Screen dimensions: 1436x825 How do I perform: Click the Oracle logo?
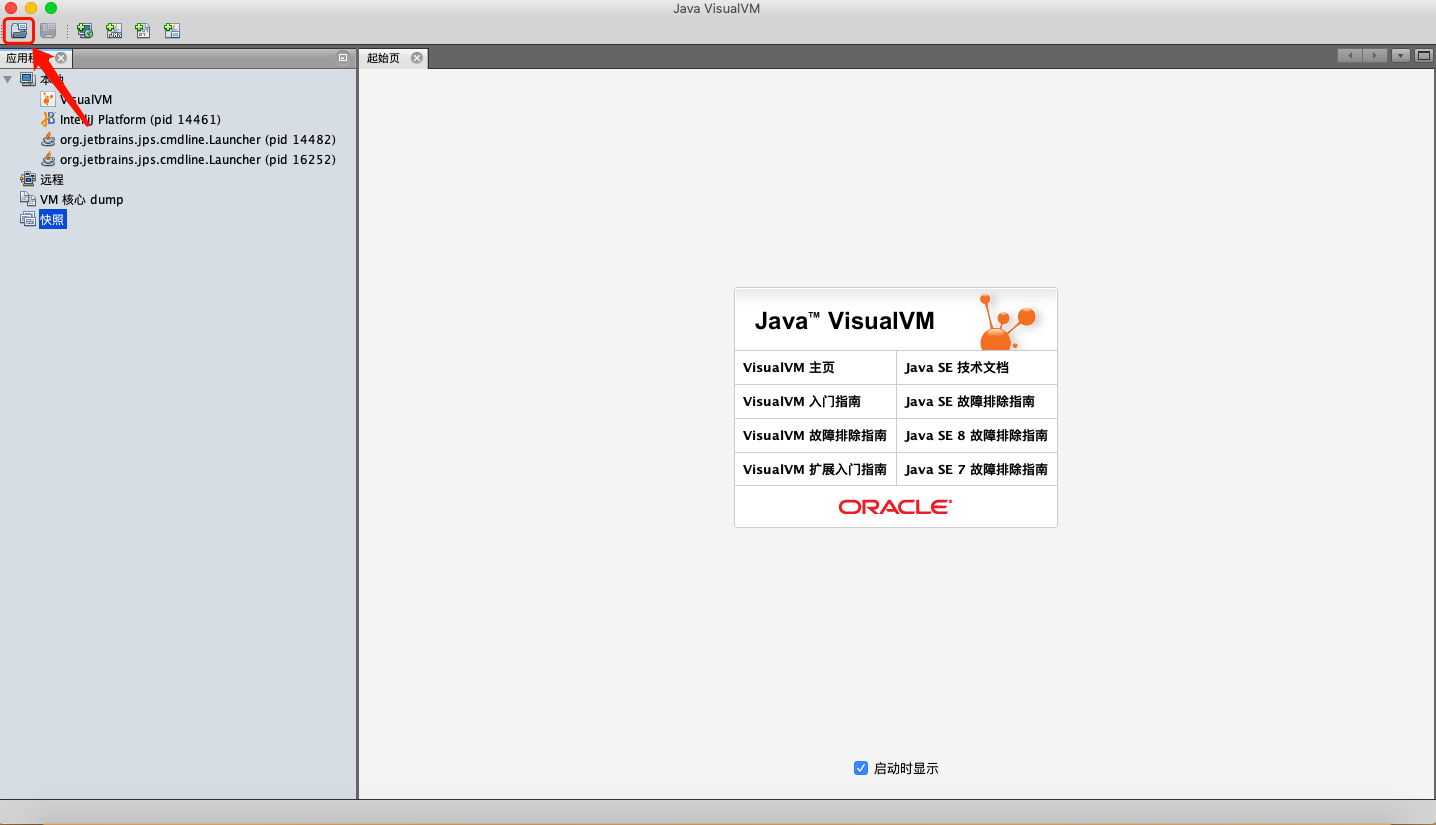coord(895,507)
